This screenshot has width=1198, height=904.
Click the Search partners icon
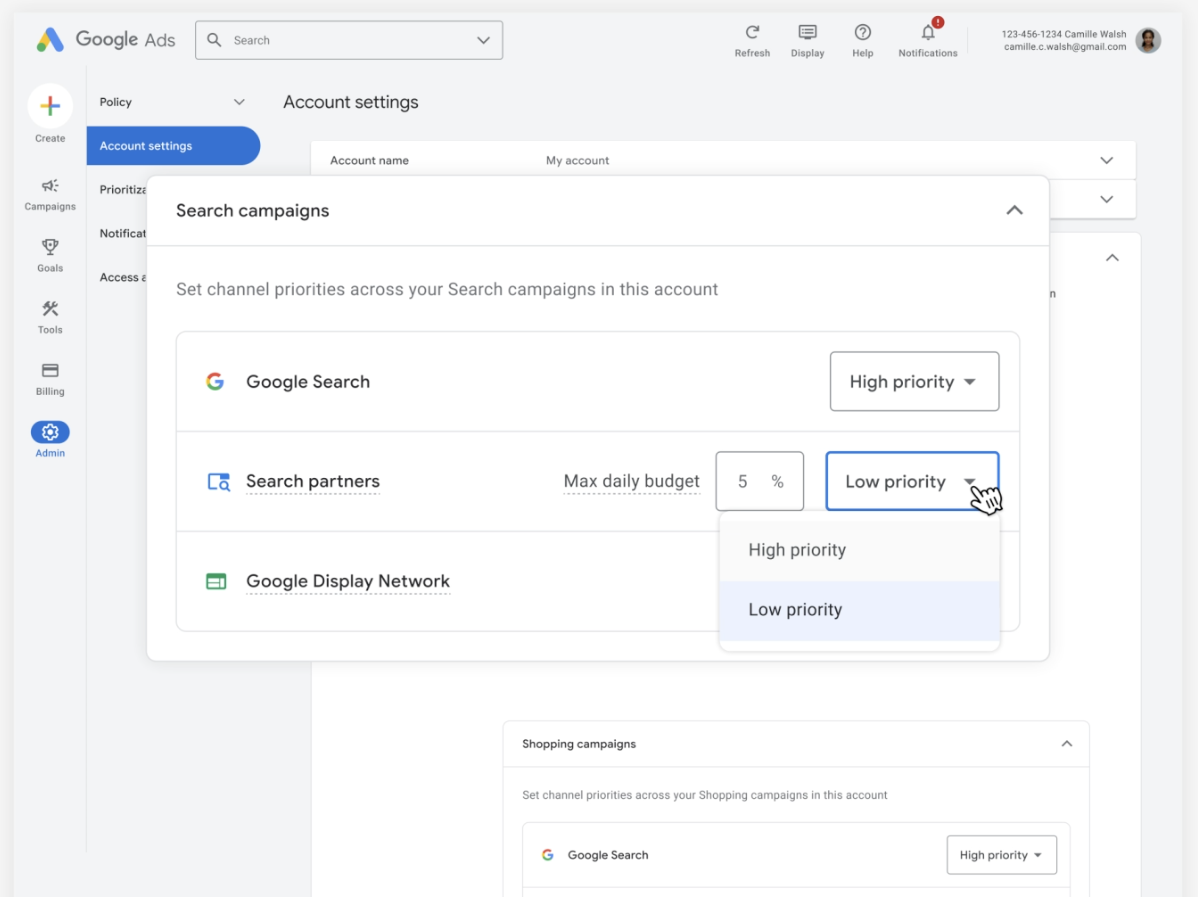click(219, 481)
